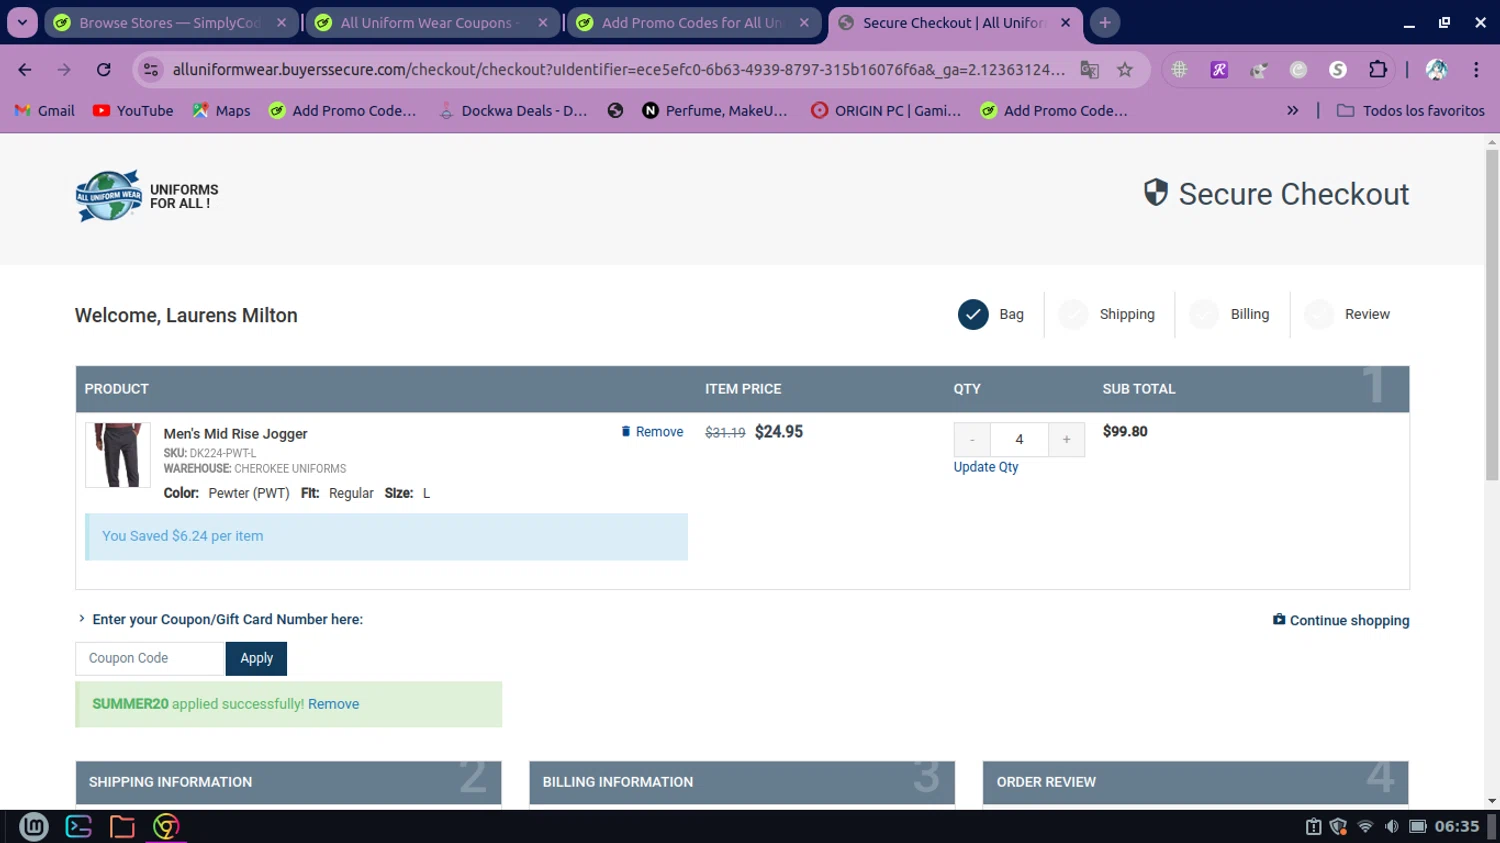The width and height of the screenshot is (1500, 843).
Task: Open the Chrome three-dot menu
Action: (1476, 69)
